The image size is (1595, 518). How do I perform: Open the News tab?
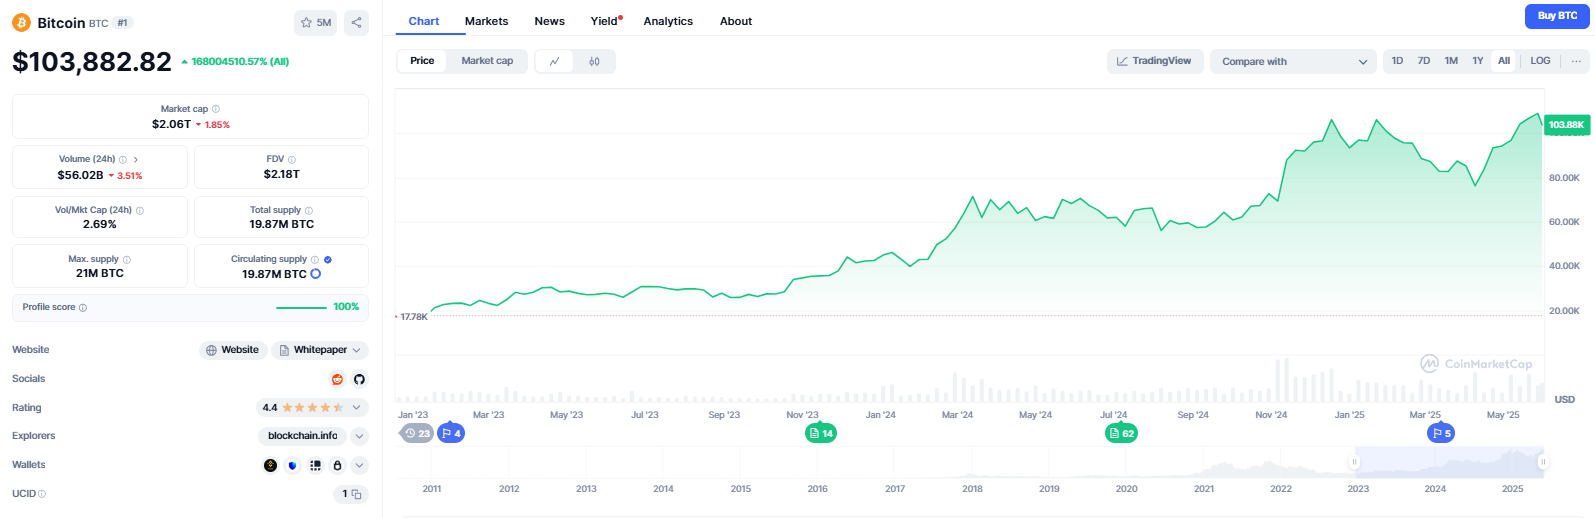pos(549,21)
